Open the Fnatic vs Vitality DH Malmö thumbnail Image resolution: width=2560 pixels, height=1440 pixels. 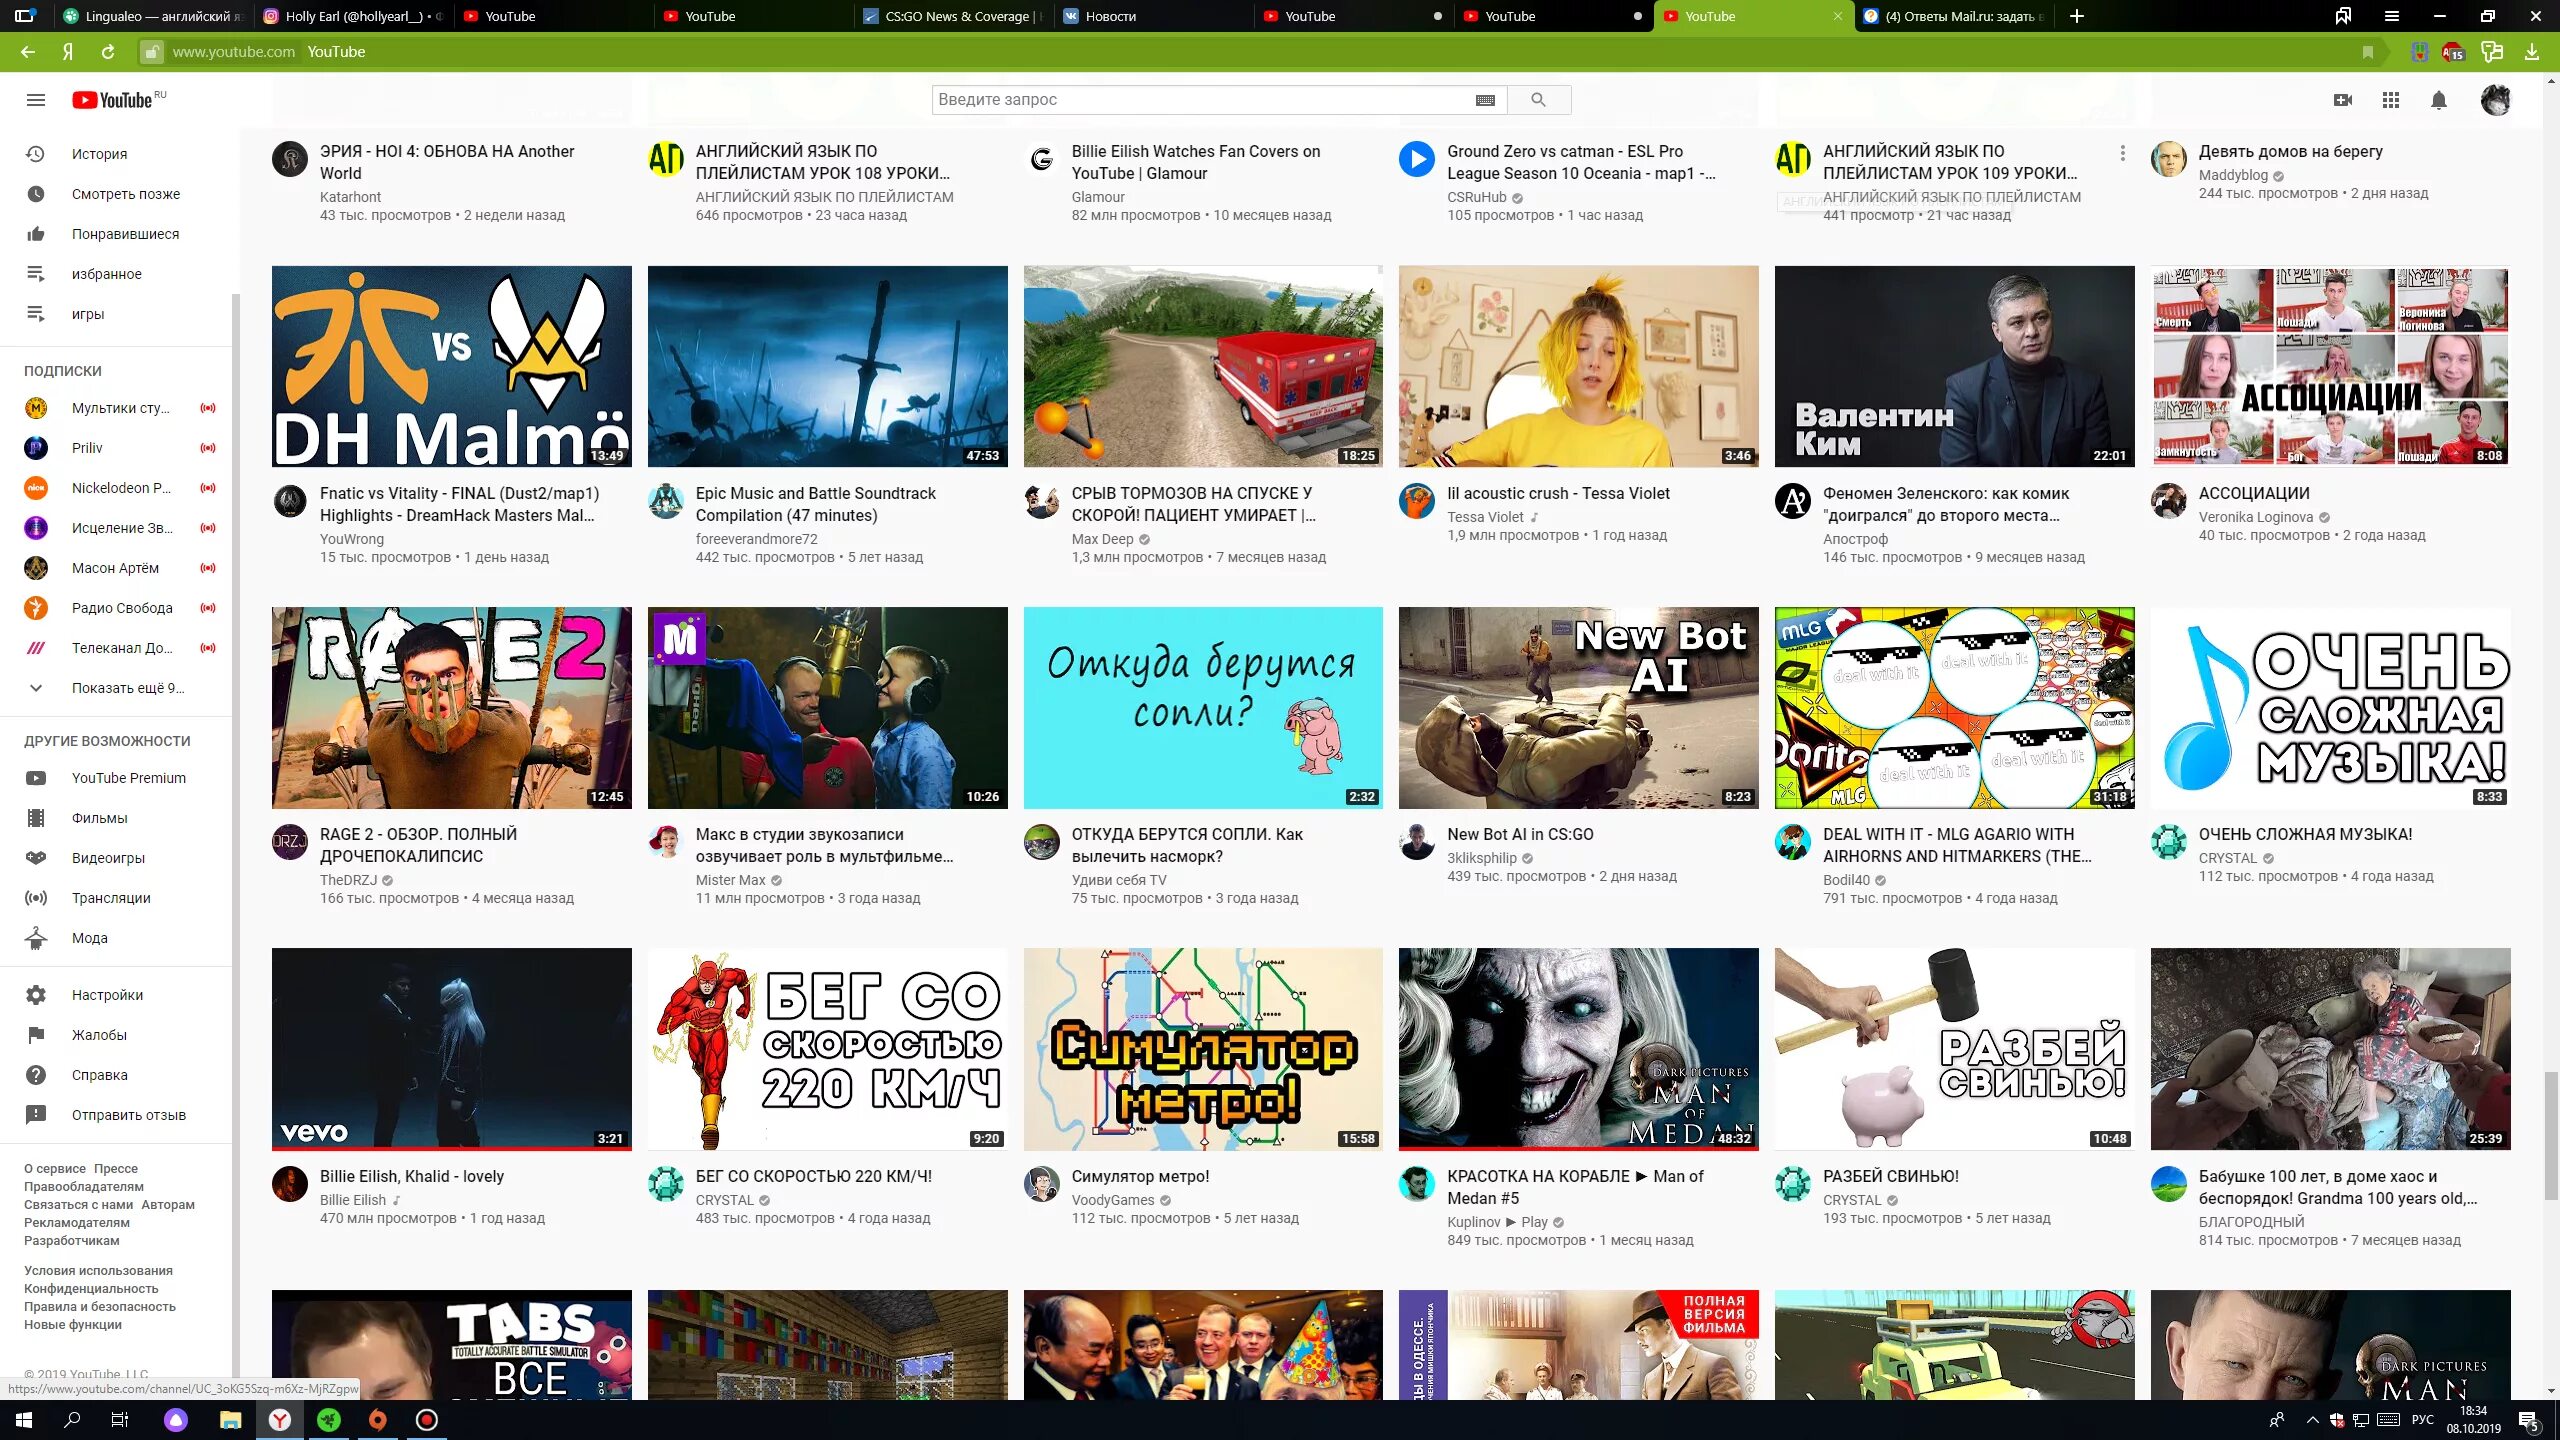click(452, 366)
